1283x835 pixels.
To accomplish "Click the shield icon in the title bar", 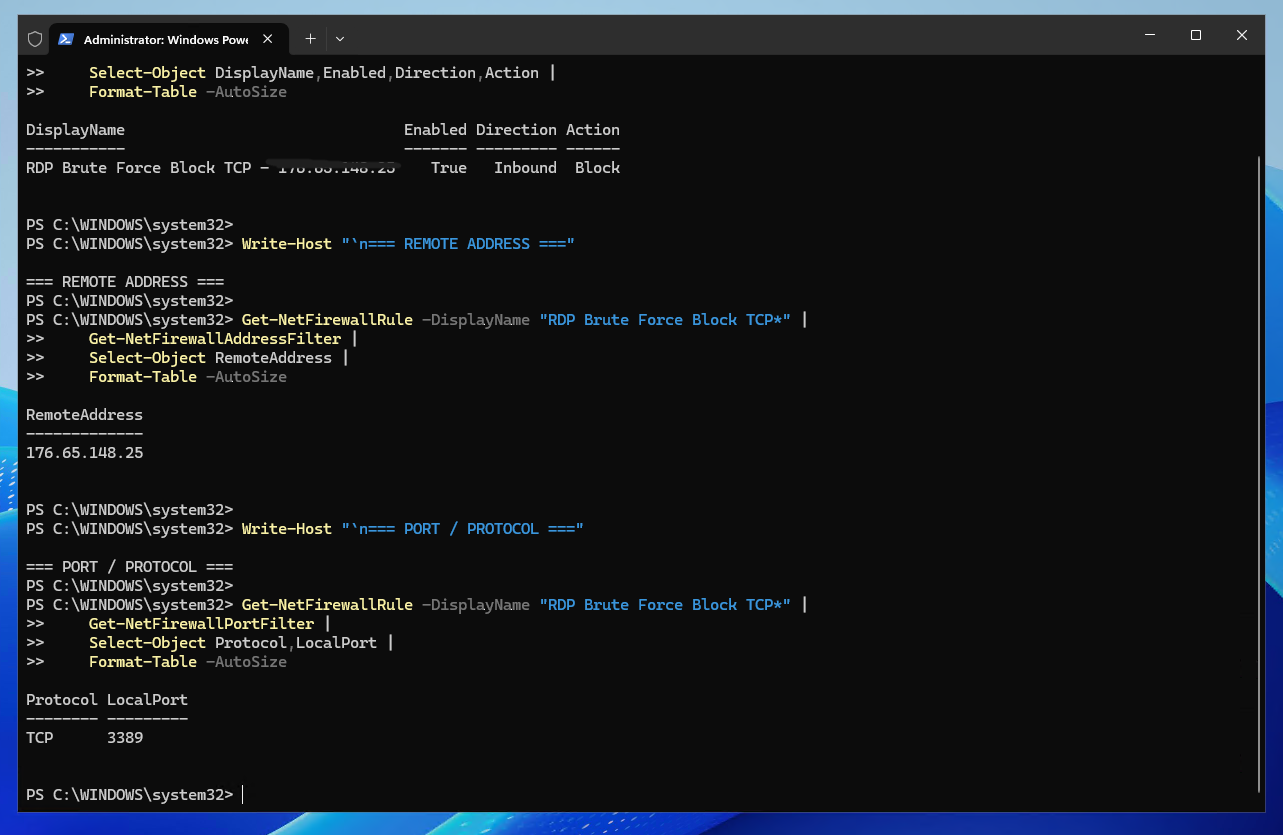I will click(35, 39).
